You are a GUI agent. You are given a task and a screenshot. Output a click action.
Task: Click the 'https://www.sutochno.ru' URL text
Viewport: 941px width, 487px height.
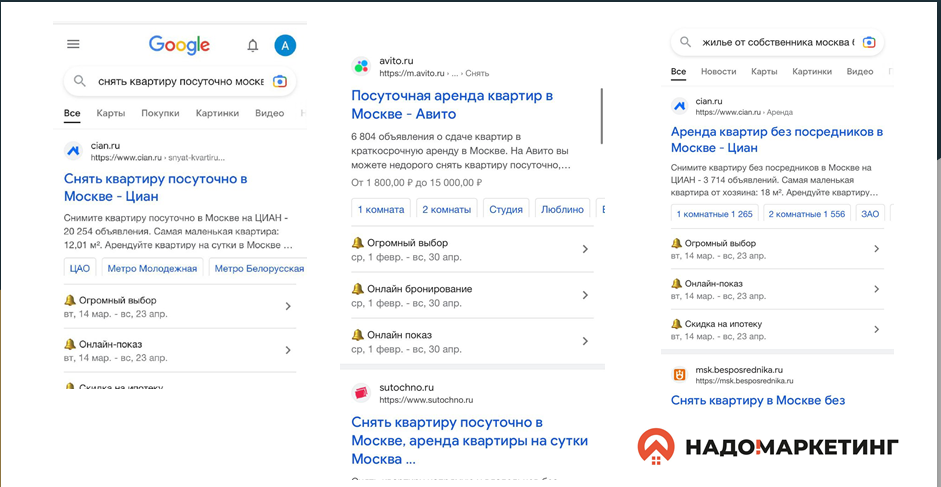click(x=426, y=400)
